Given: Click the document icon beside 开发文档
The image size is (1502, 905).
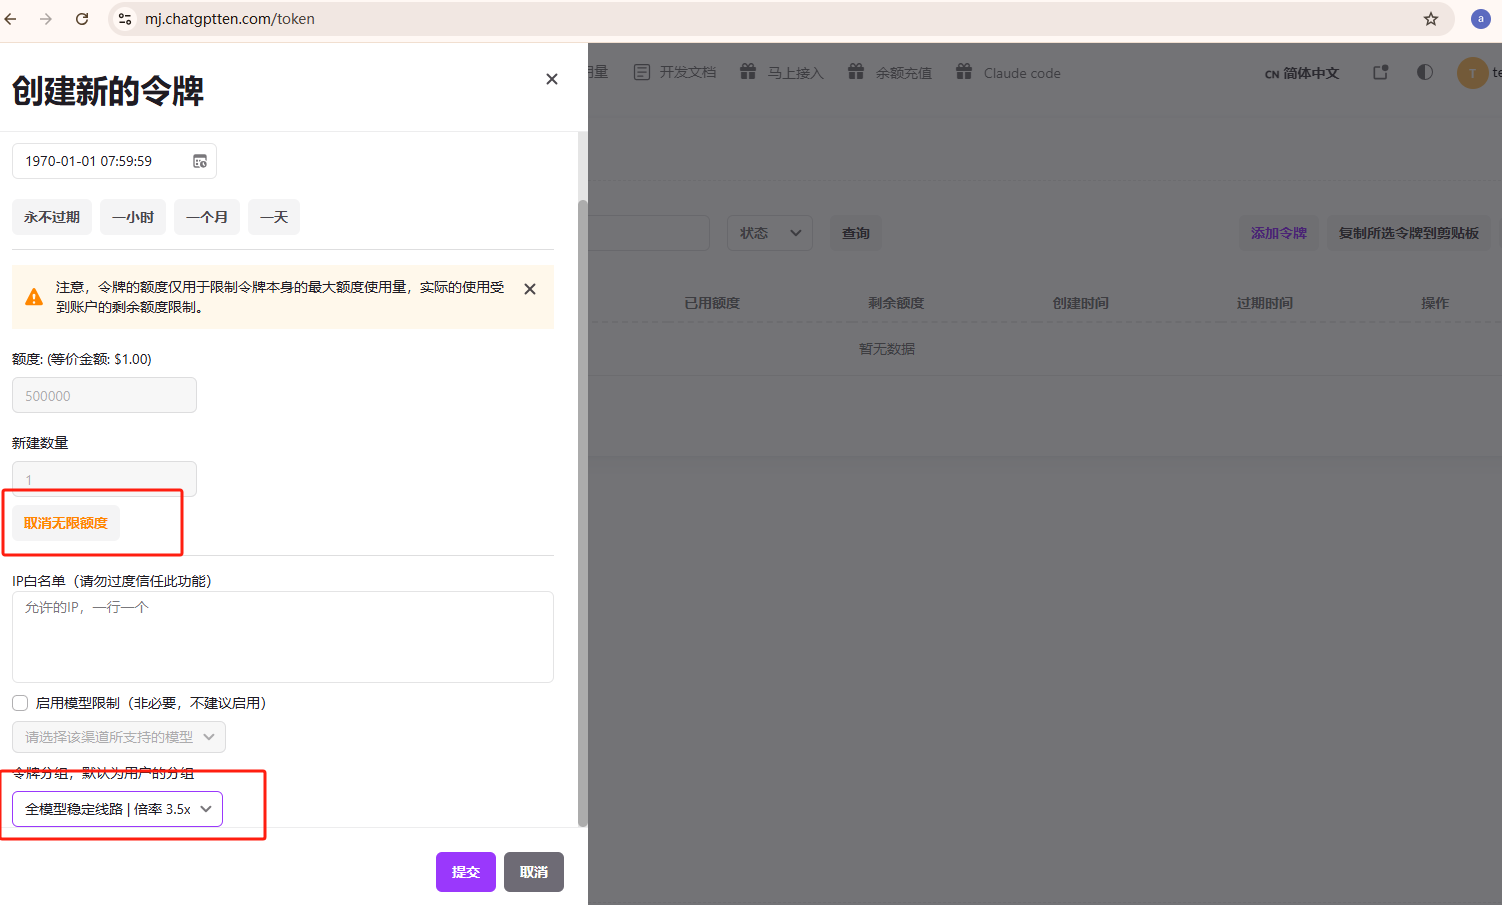Looking at the screenshot, I should [x=642, y=72].
